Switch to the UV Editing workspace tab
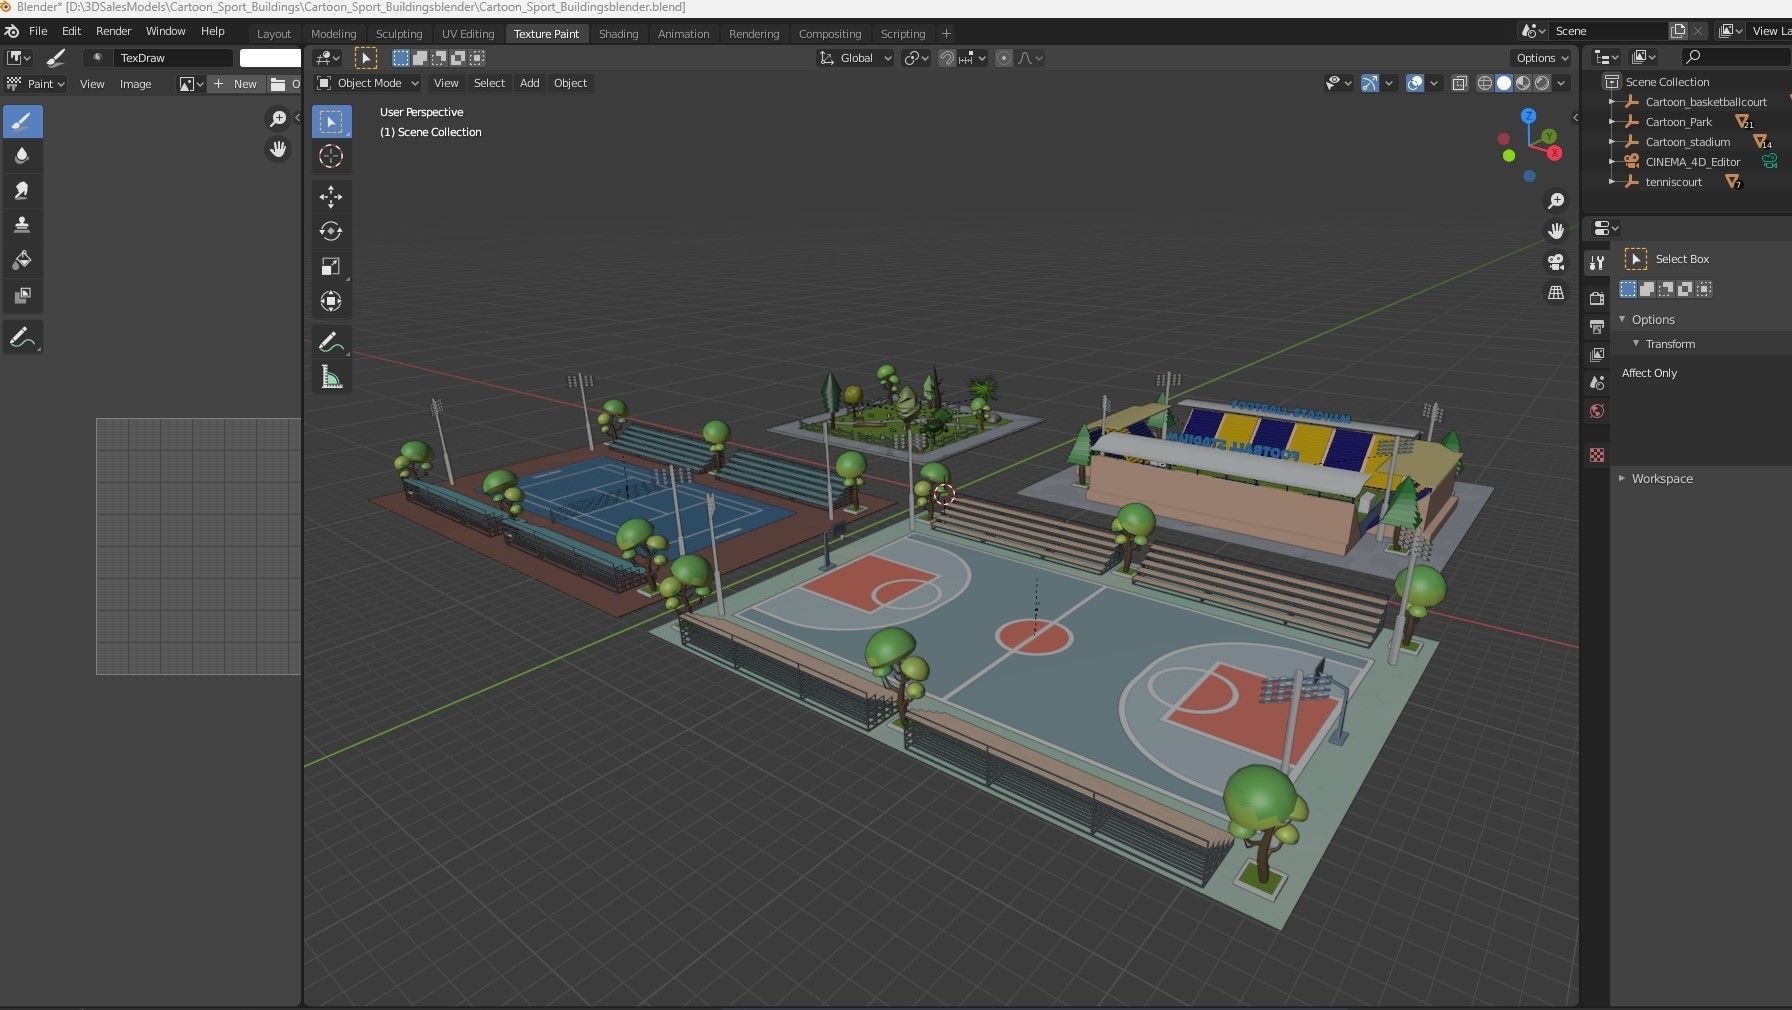The width and height of the screenshot is (1792, 1010). point(468,34)
